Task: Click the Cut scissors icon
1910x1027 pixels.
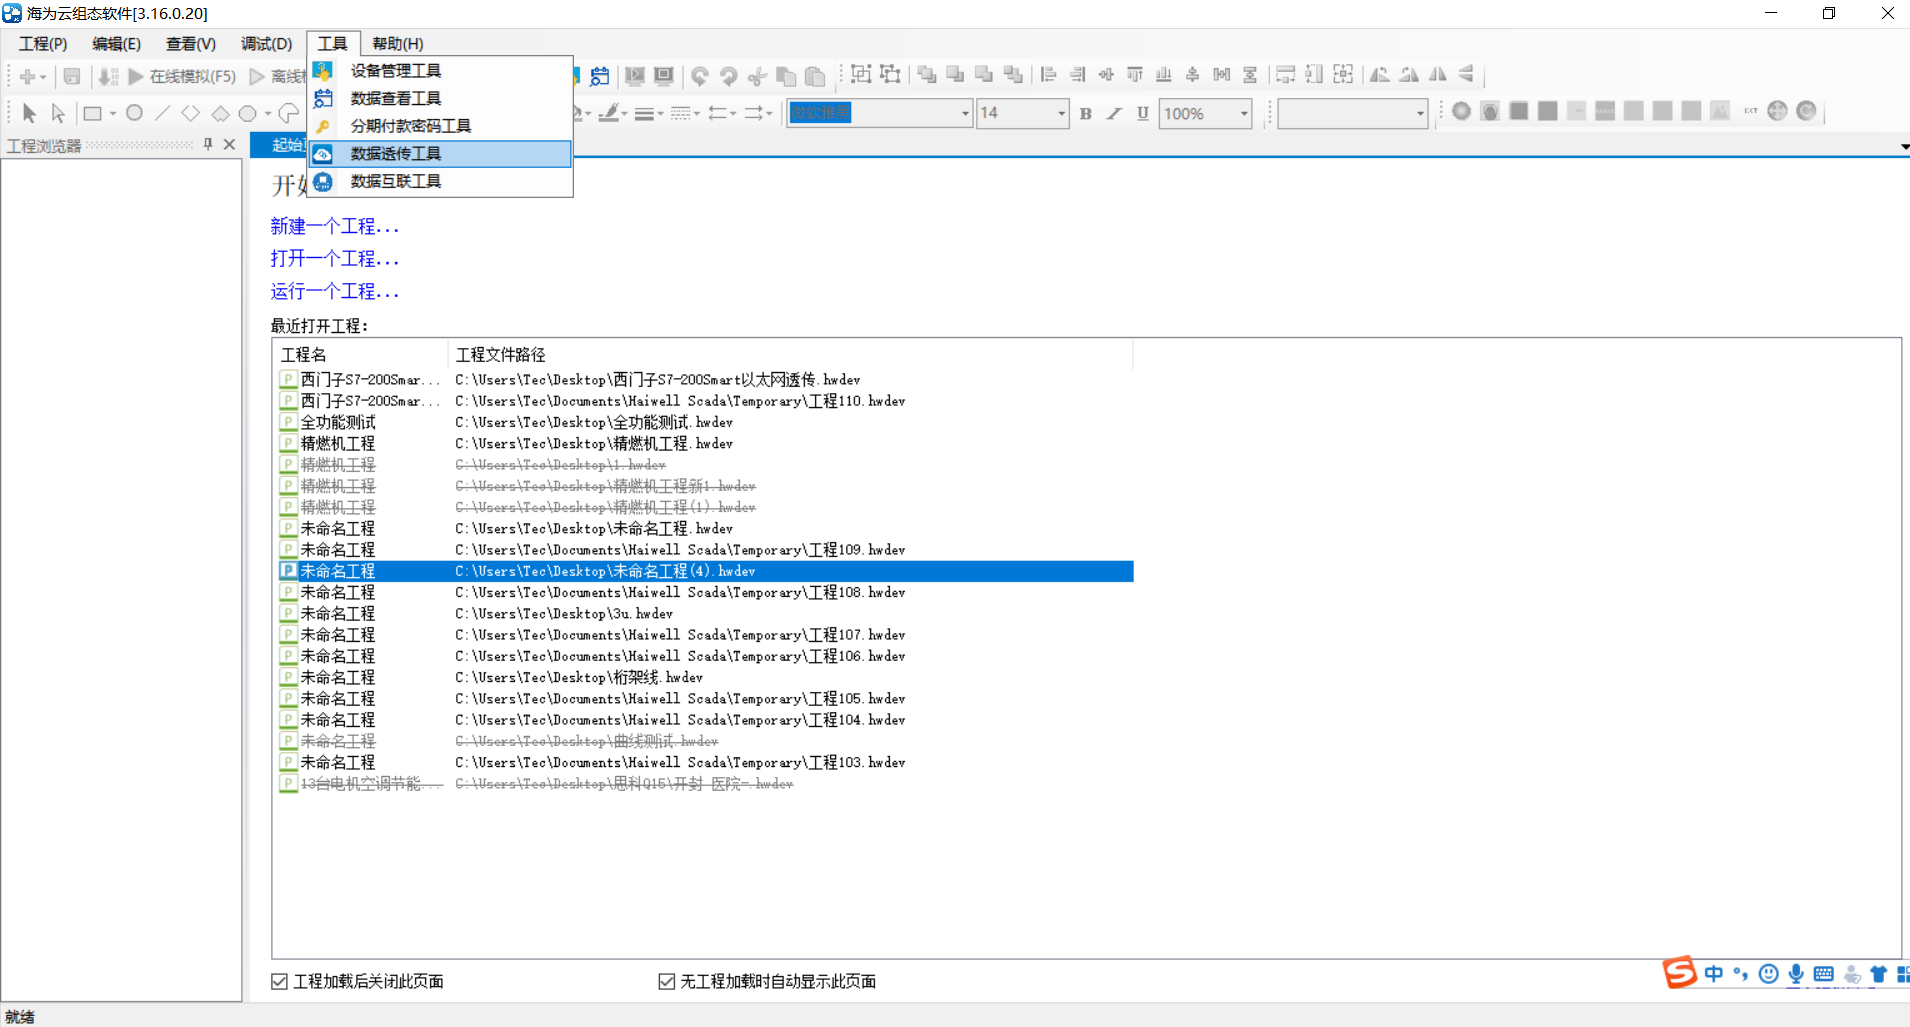Action: 757,76
